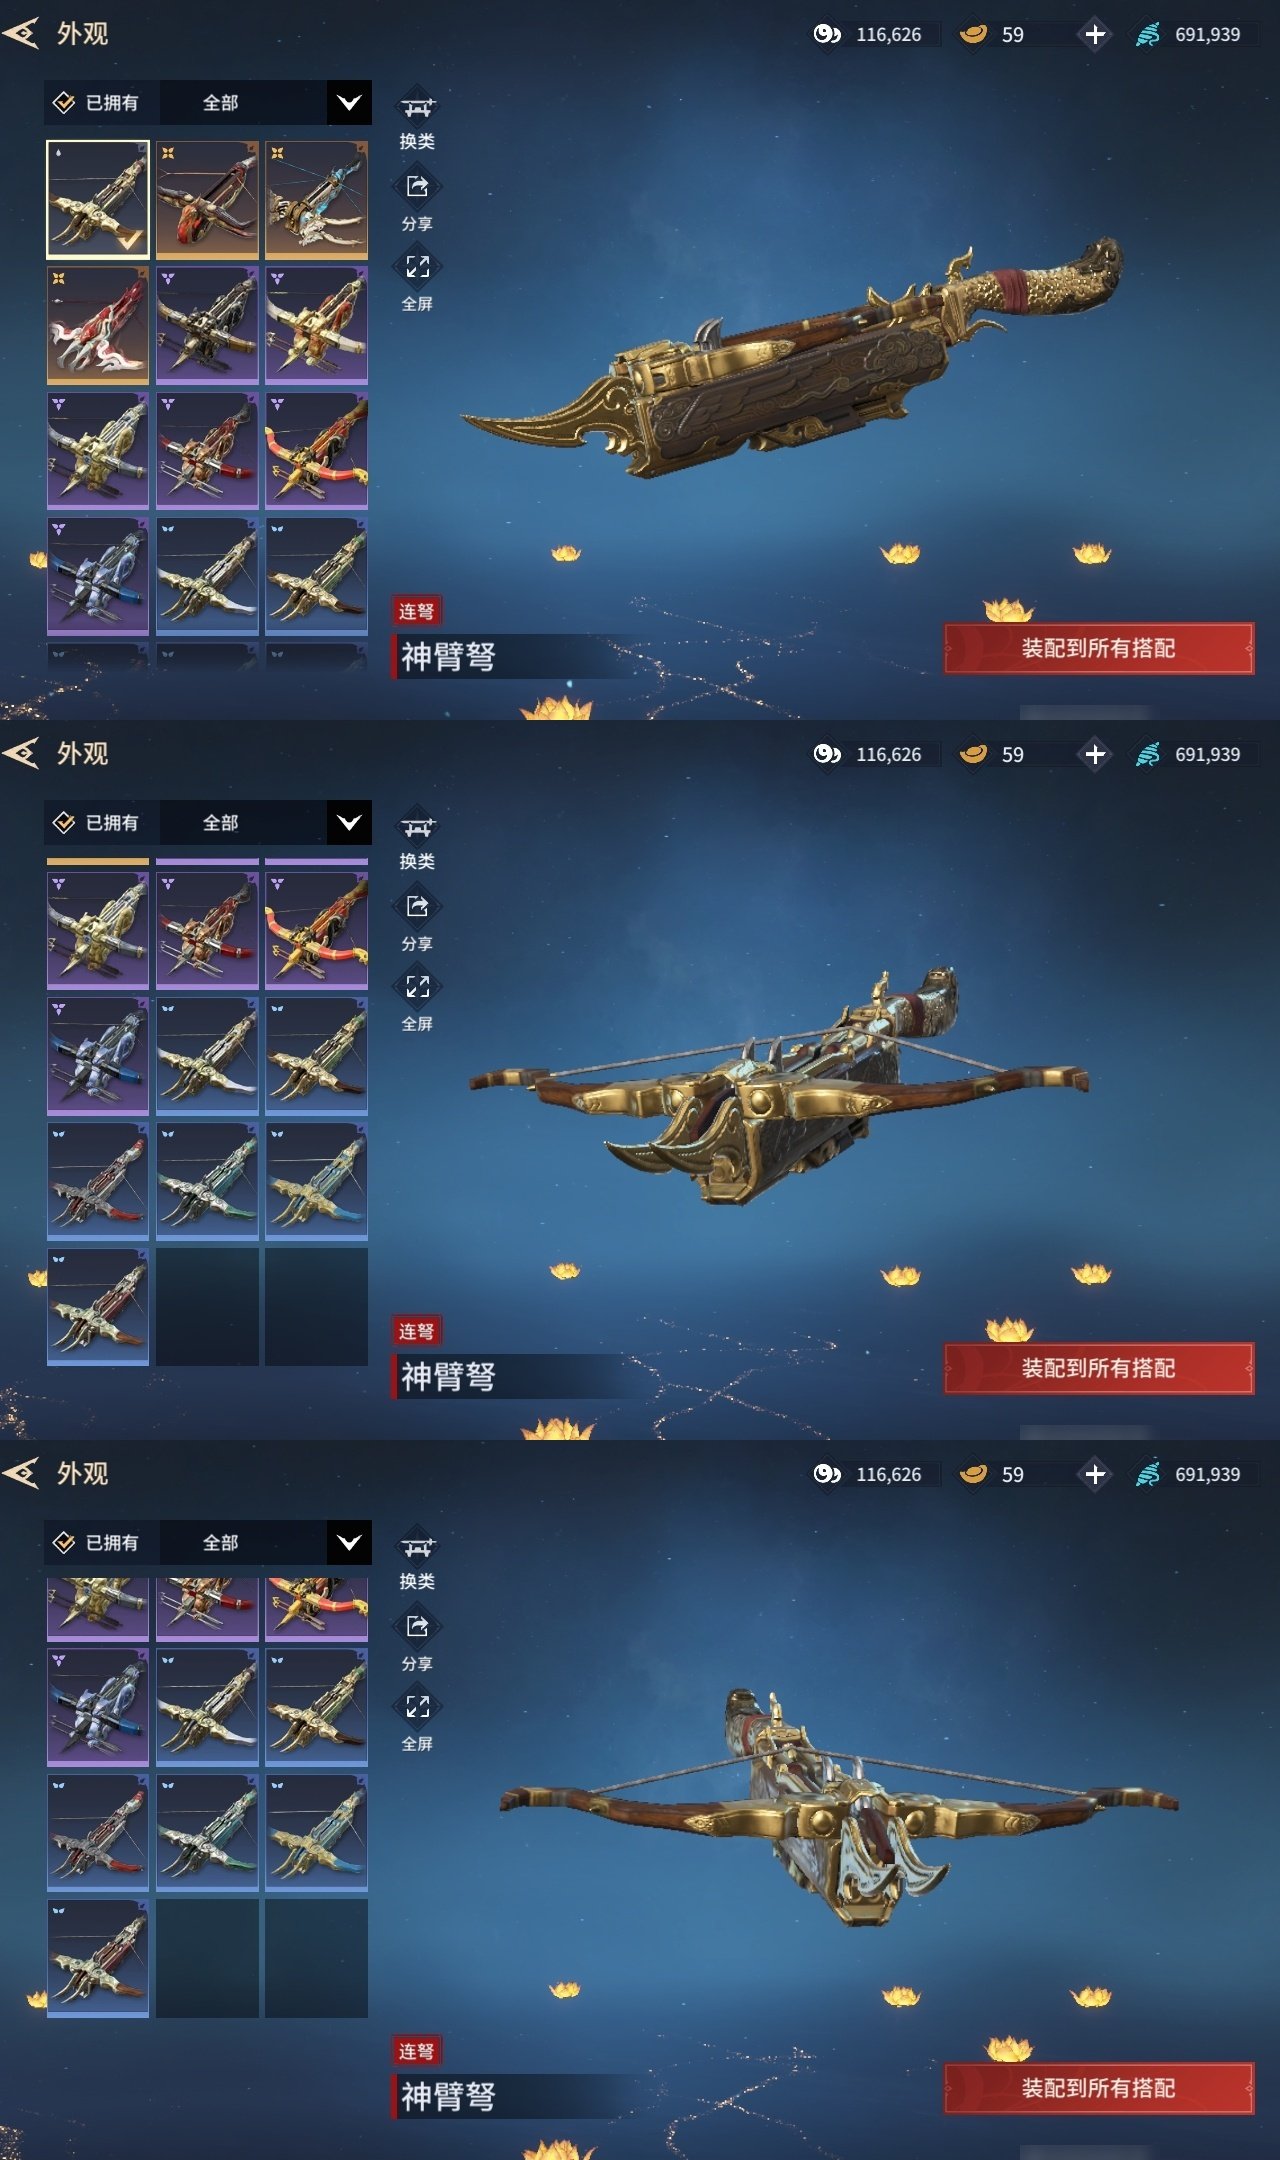This screenshot has height=2160, width=1280.
Task: Select the red-white crossbow skin with orange border
Action: coord(98,325)
